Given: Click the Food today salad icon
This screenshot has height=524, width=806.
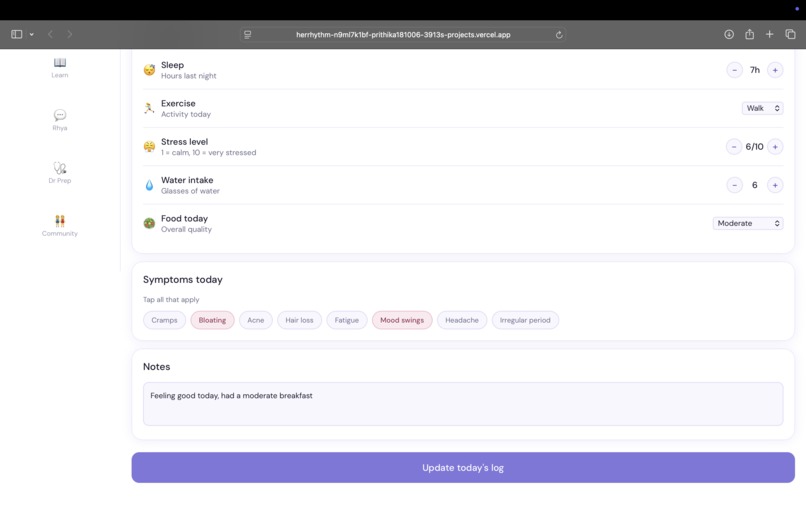Looking at the screenshot, I should (x=149, y=223).
